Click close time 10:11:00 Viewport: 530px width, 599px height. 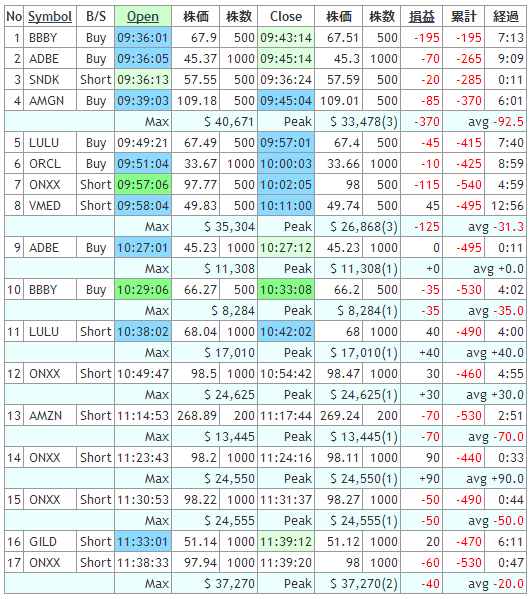coord(286,206)
